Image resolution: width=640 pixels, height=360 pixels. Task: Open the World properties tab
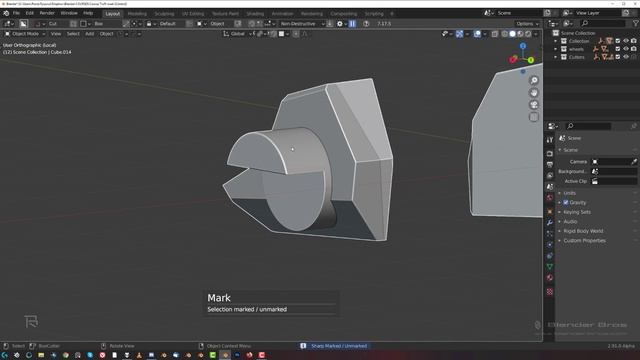(550, 198)
